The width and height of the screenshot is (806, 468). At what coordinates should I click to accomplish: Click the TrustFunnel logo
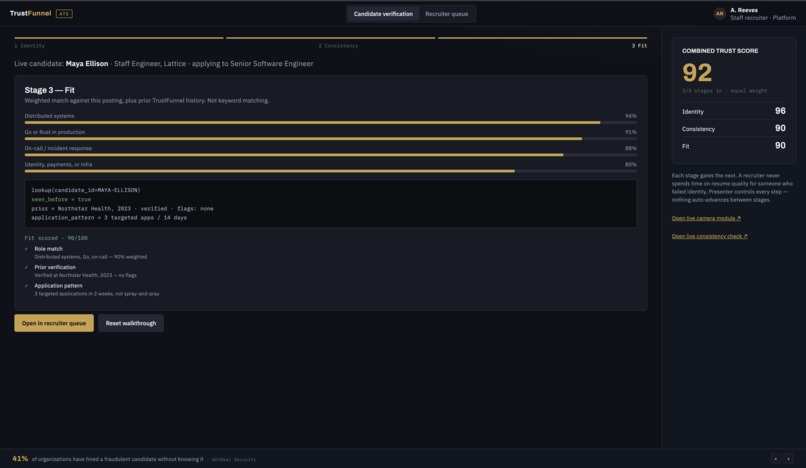click(30, 13)
